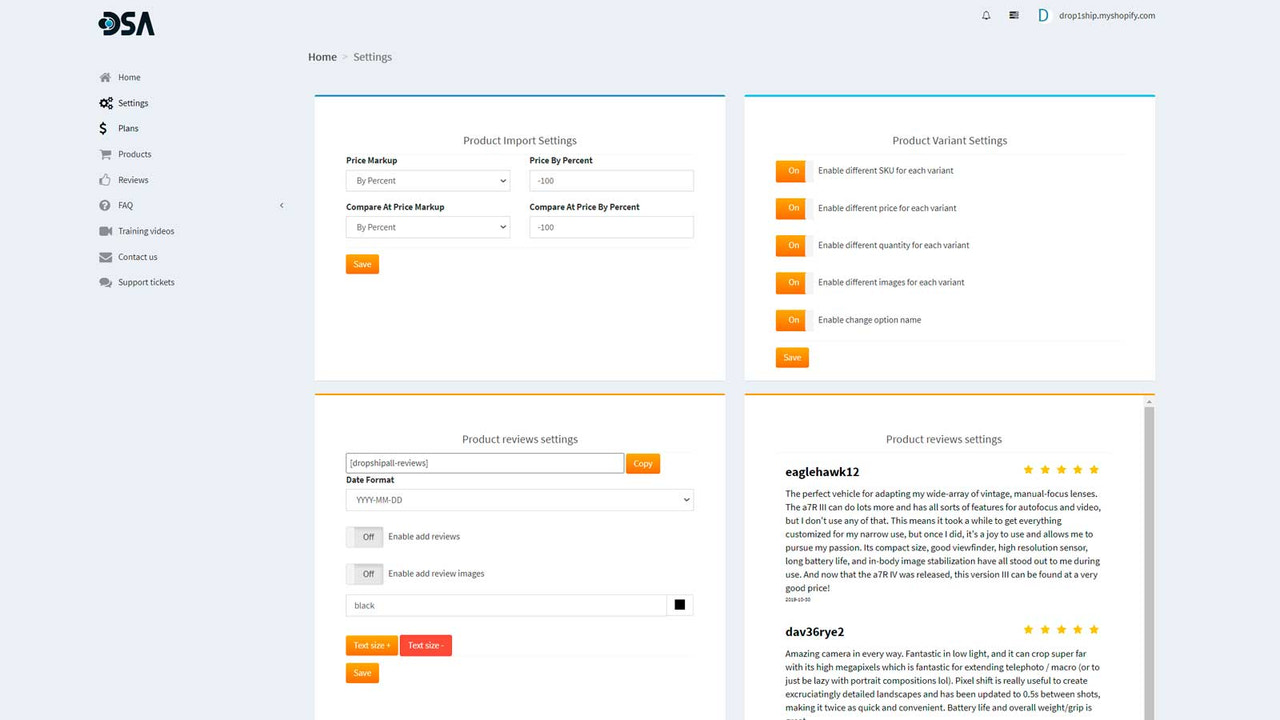Click the Home breadcrumb link
1280x720 pixels.
click(x=322, y=57)
